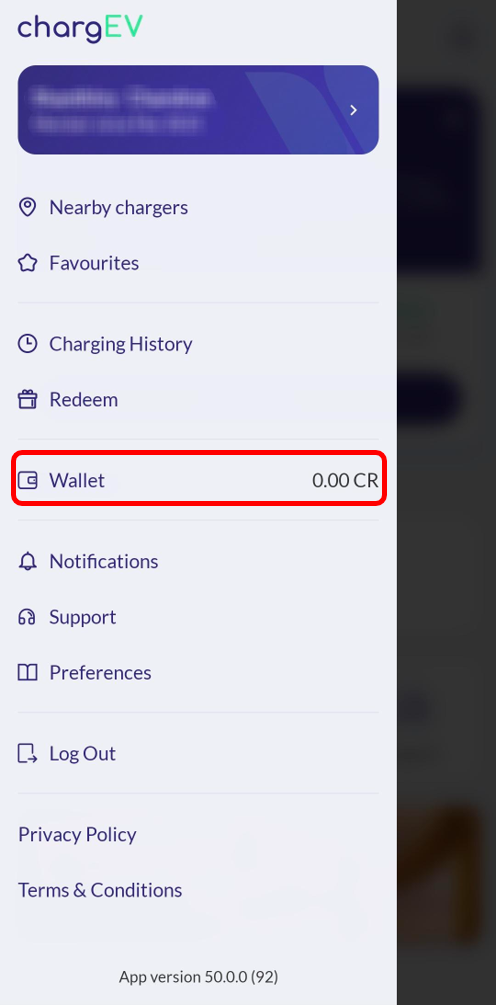496x1005 pixels.
Task: Click the headset icon beside Support
Action: click(27, 617)
